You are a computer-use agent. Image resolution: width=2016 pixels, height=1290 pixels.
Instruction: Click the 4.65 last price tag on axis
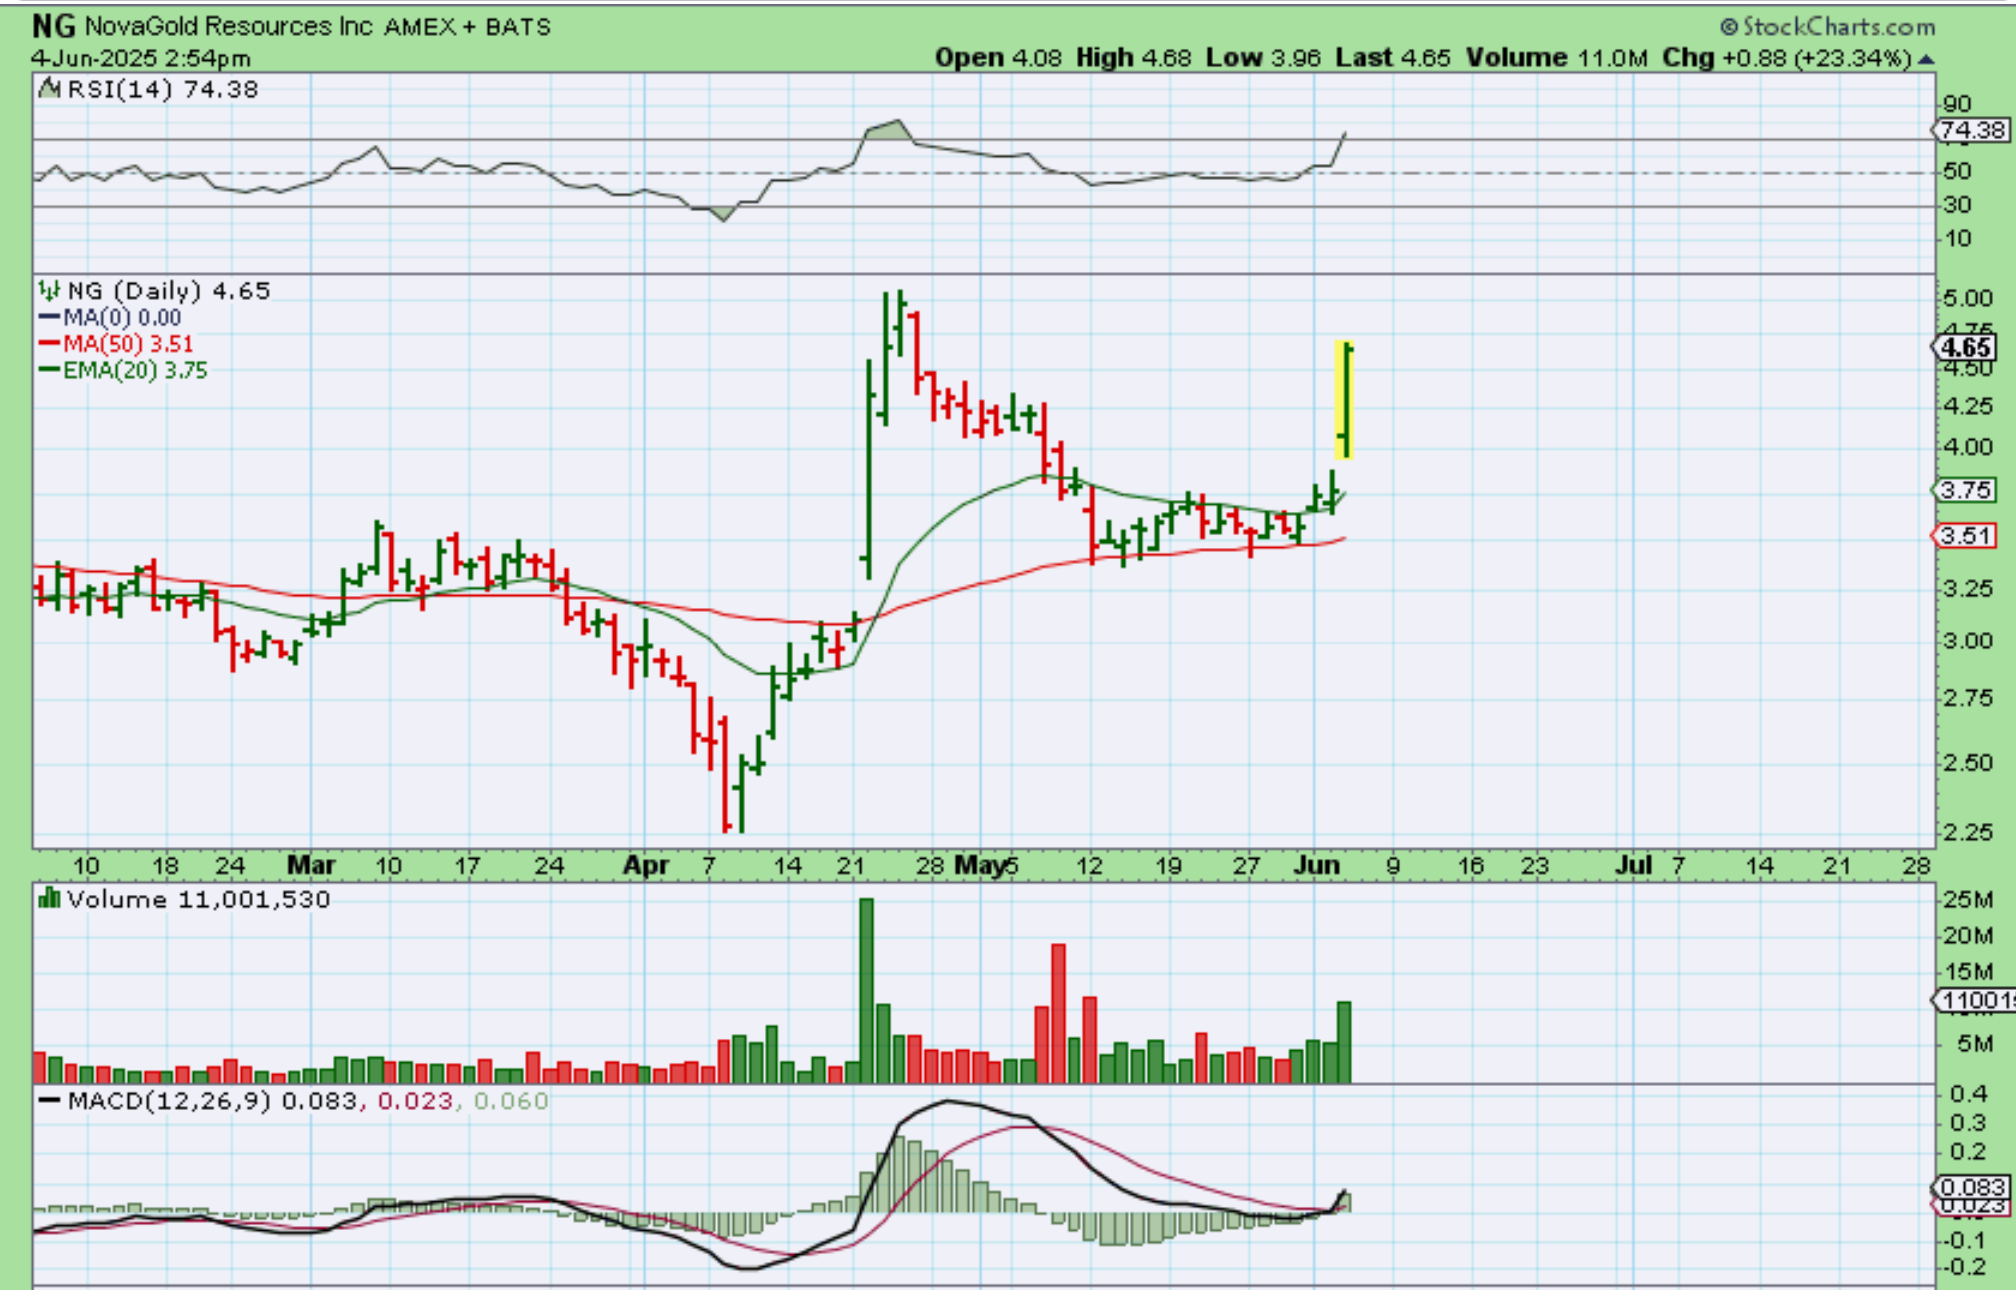click(1965, 347)
